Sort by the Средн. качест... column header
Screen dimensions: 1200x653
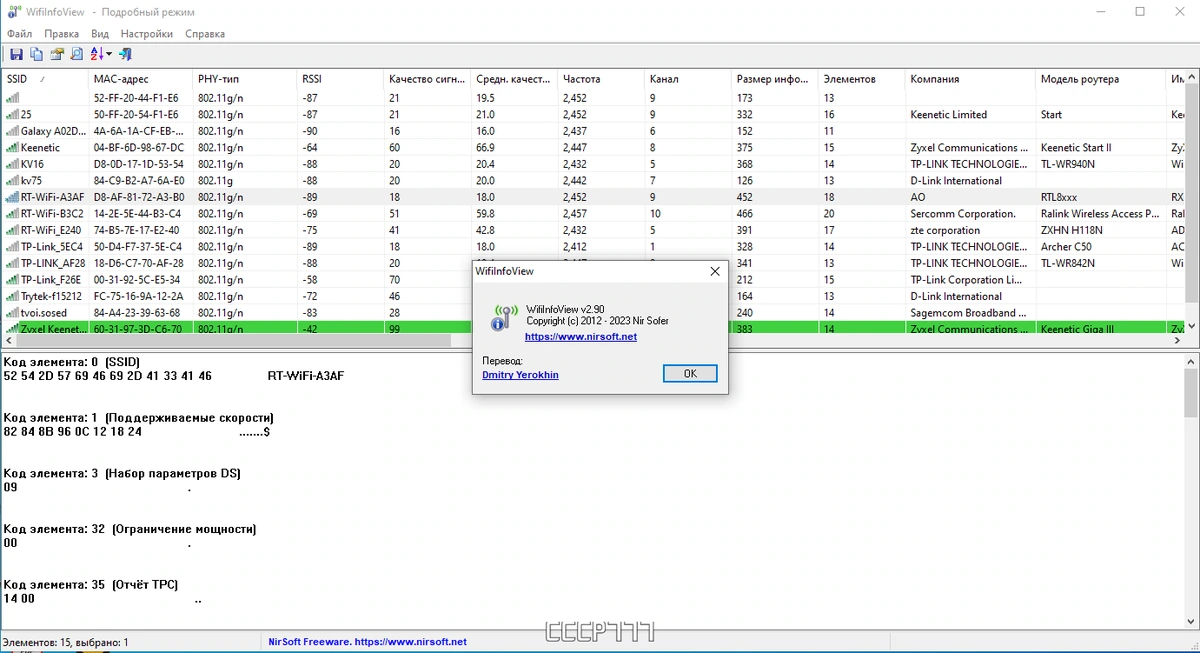514,79
